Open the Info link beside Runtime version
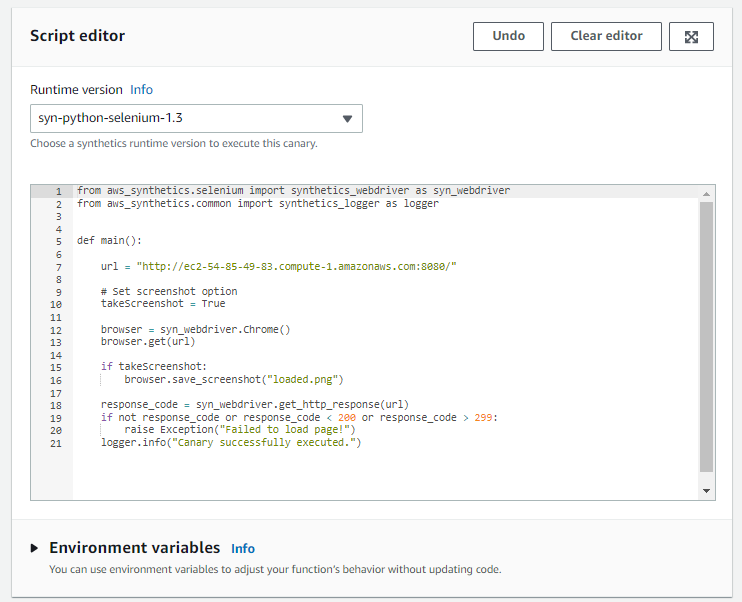 [141, 89]
